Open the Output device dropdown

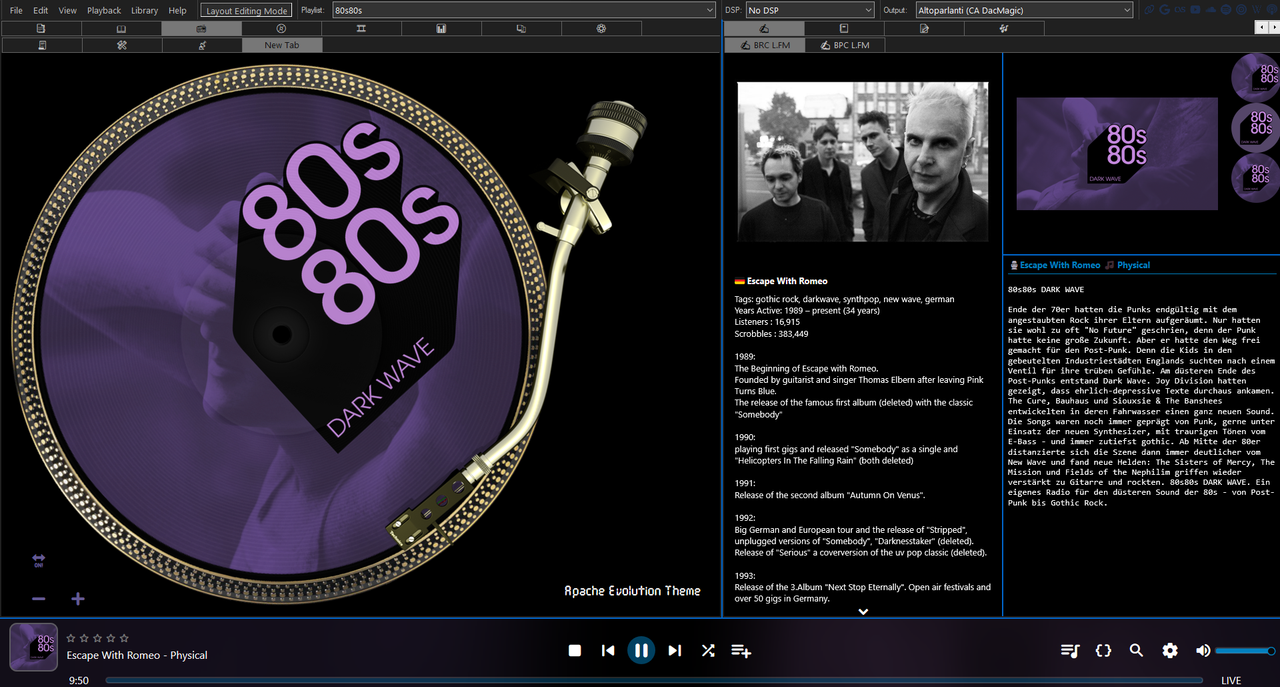(1023, 10)
